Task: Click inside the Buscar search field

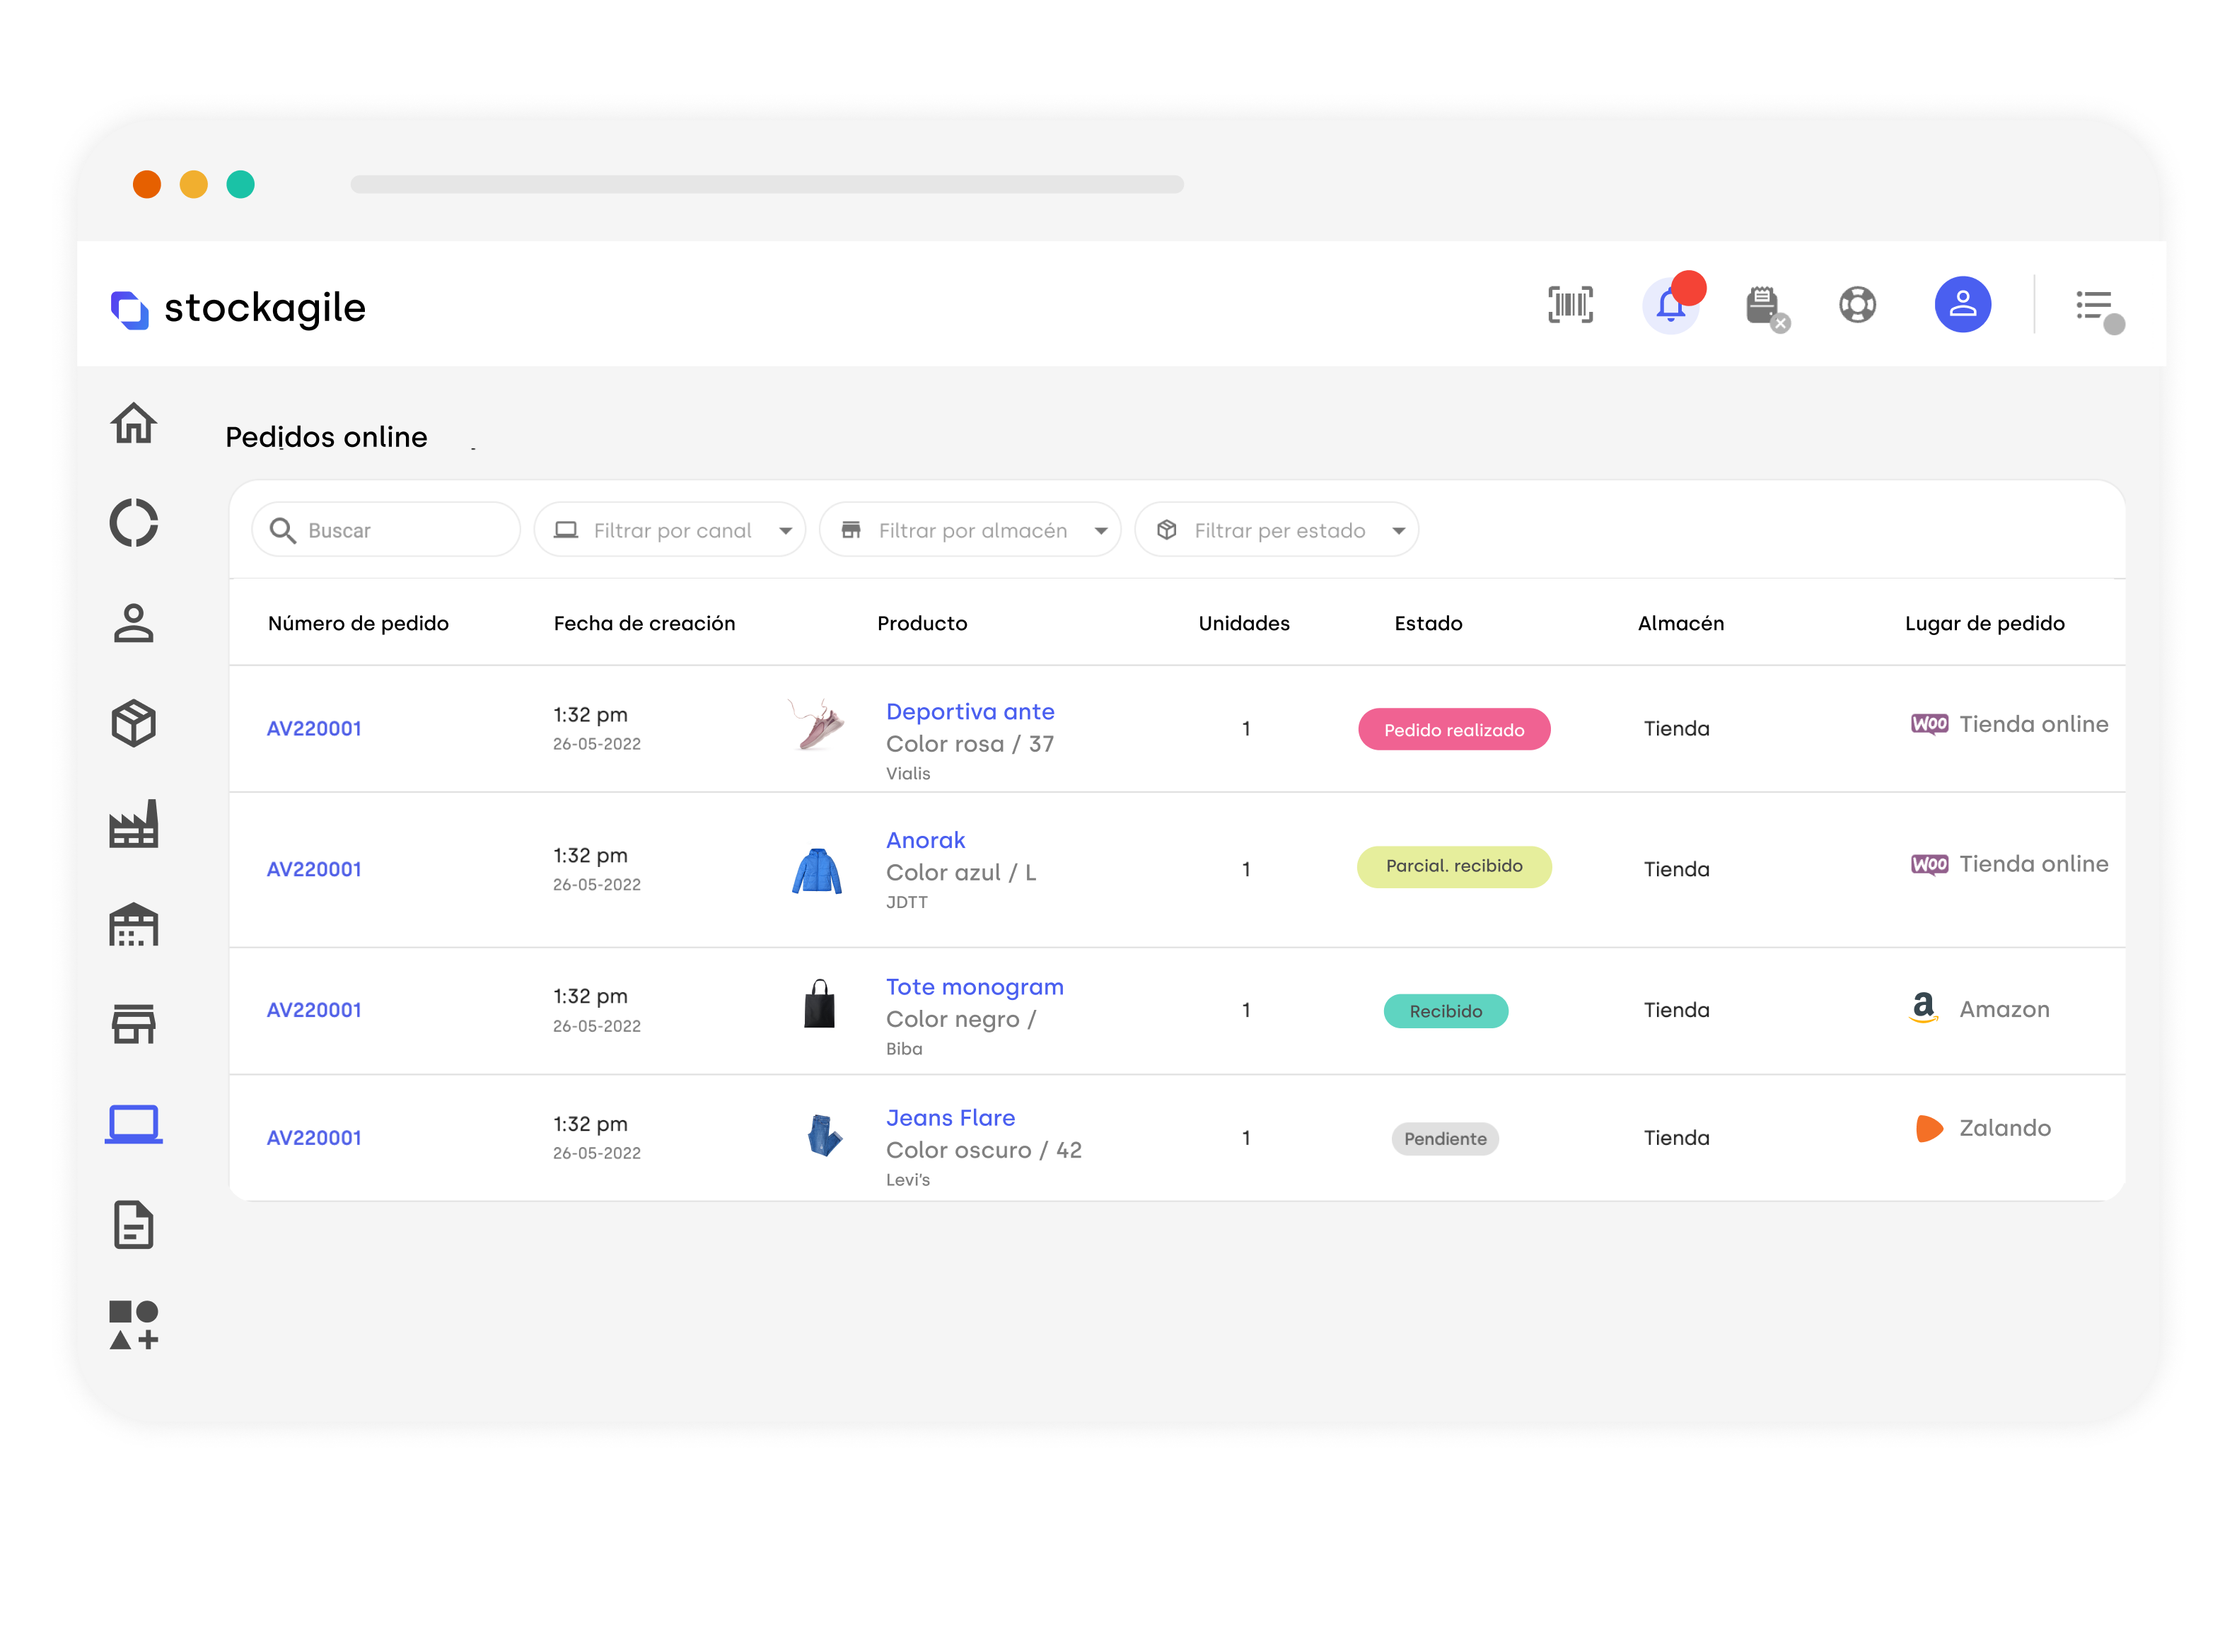Action: pos(385,530)
